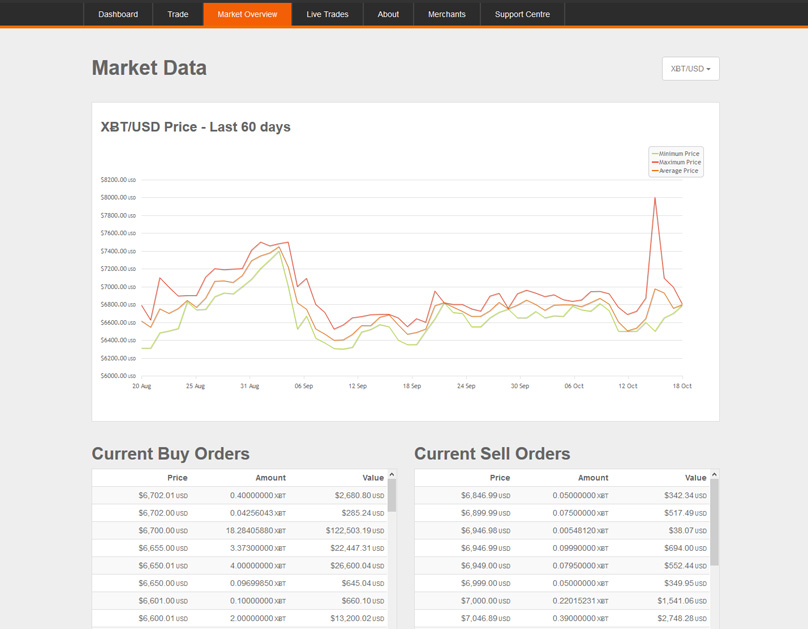808x629 pixels.
Task: Click the Current Sell Orders heading
Action: click(x=492, y=453)
